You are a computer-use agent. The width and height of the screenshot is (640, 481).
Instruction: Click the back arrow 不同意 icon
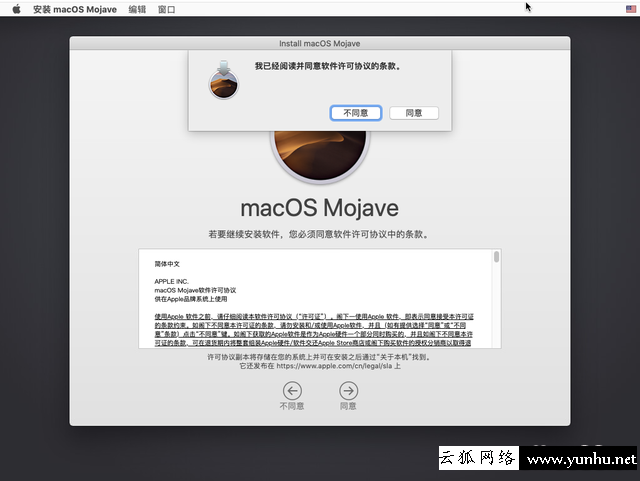[292, 391]
